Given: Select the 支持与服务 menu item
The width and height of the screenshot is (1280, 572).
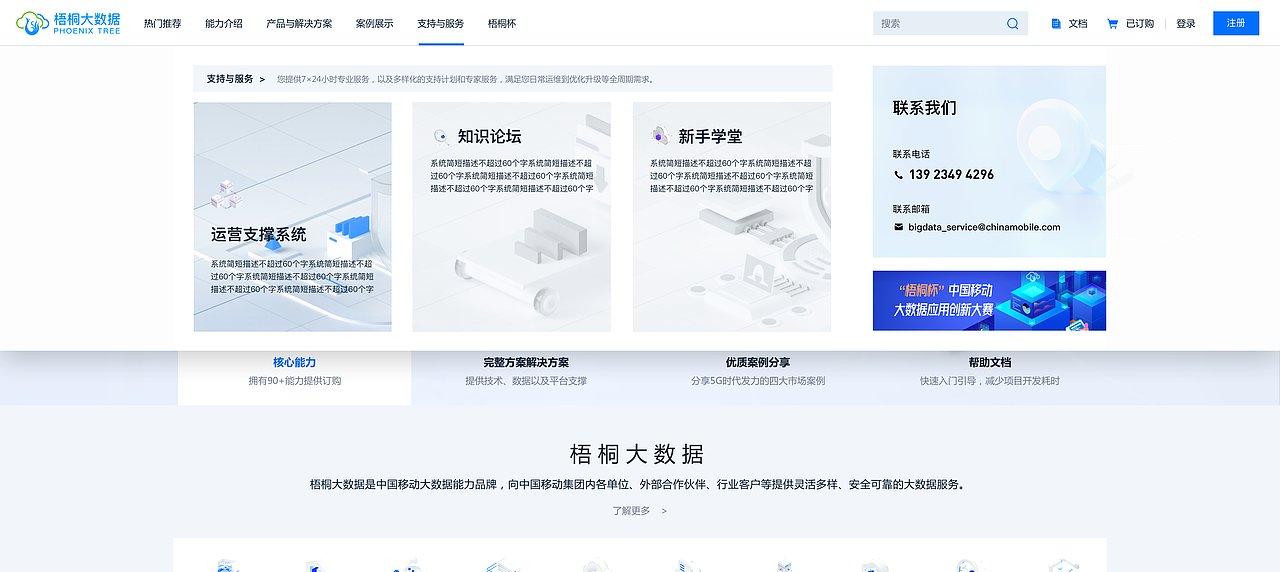Looking at the screenshot, I should pos(441,24).
